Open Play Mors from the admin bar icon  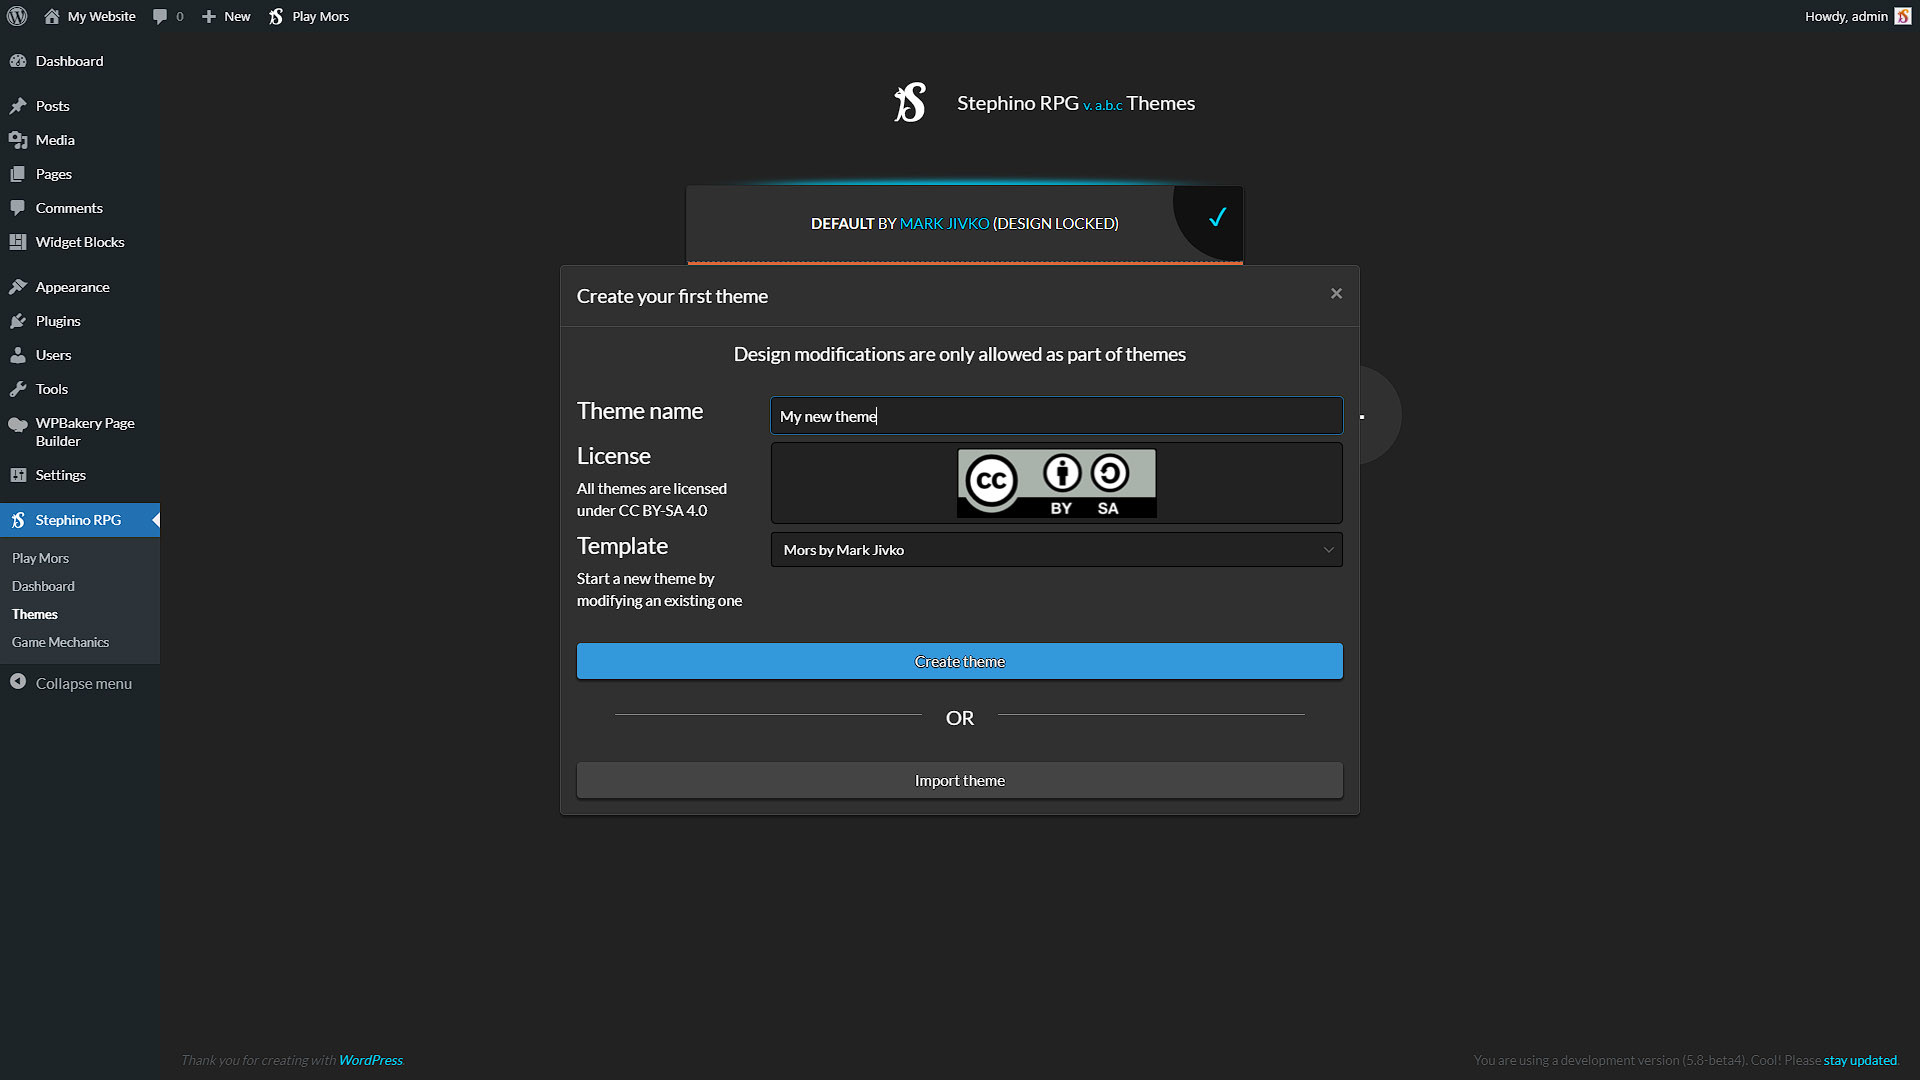point(277,16)
